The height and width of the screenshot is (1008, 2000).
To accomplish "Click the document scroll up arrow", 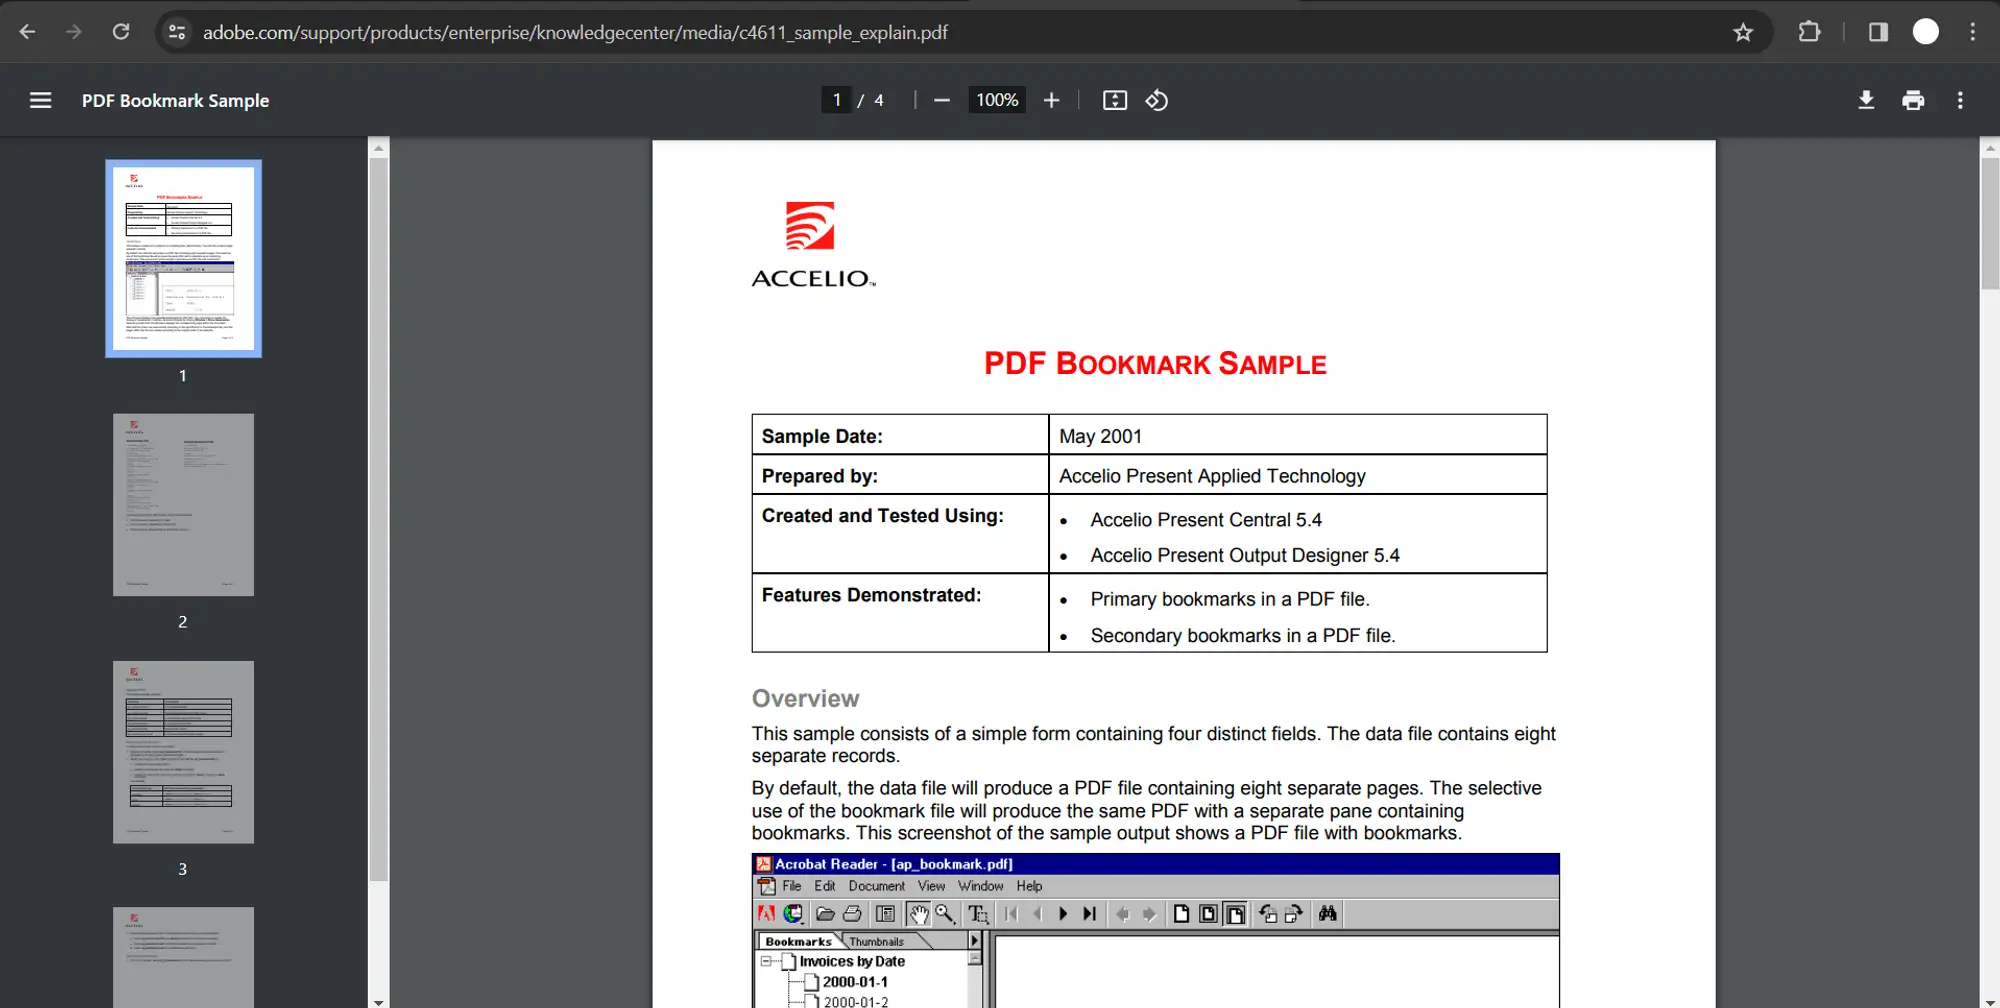I will (1990, 148).
